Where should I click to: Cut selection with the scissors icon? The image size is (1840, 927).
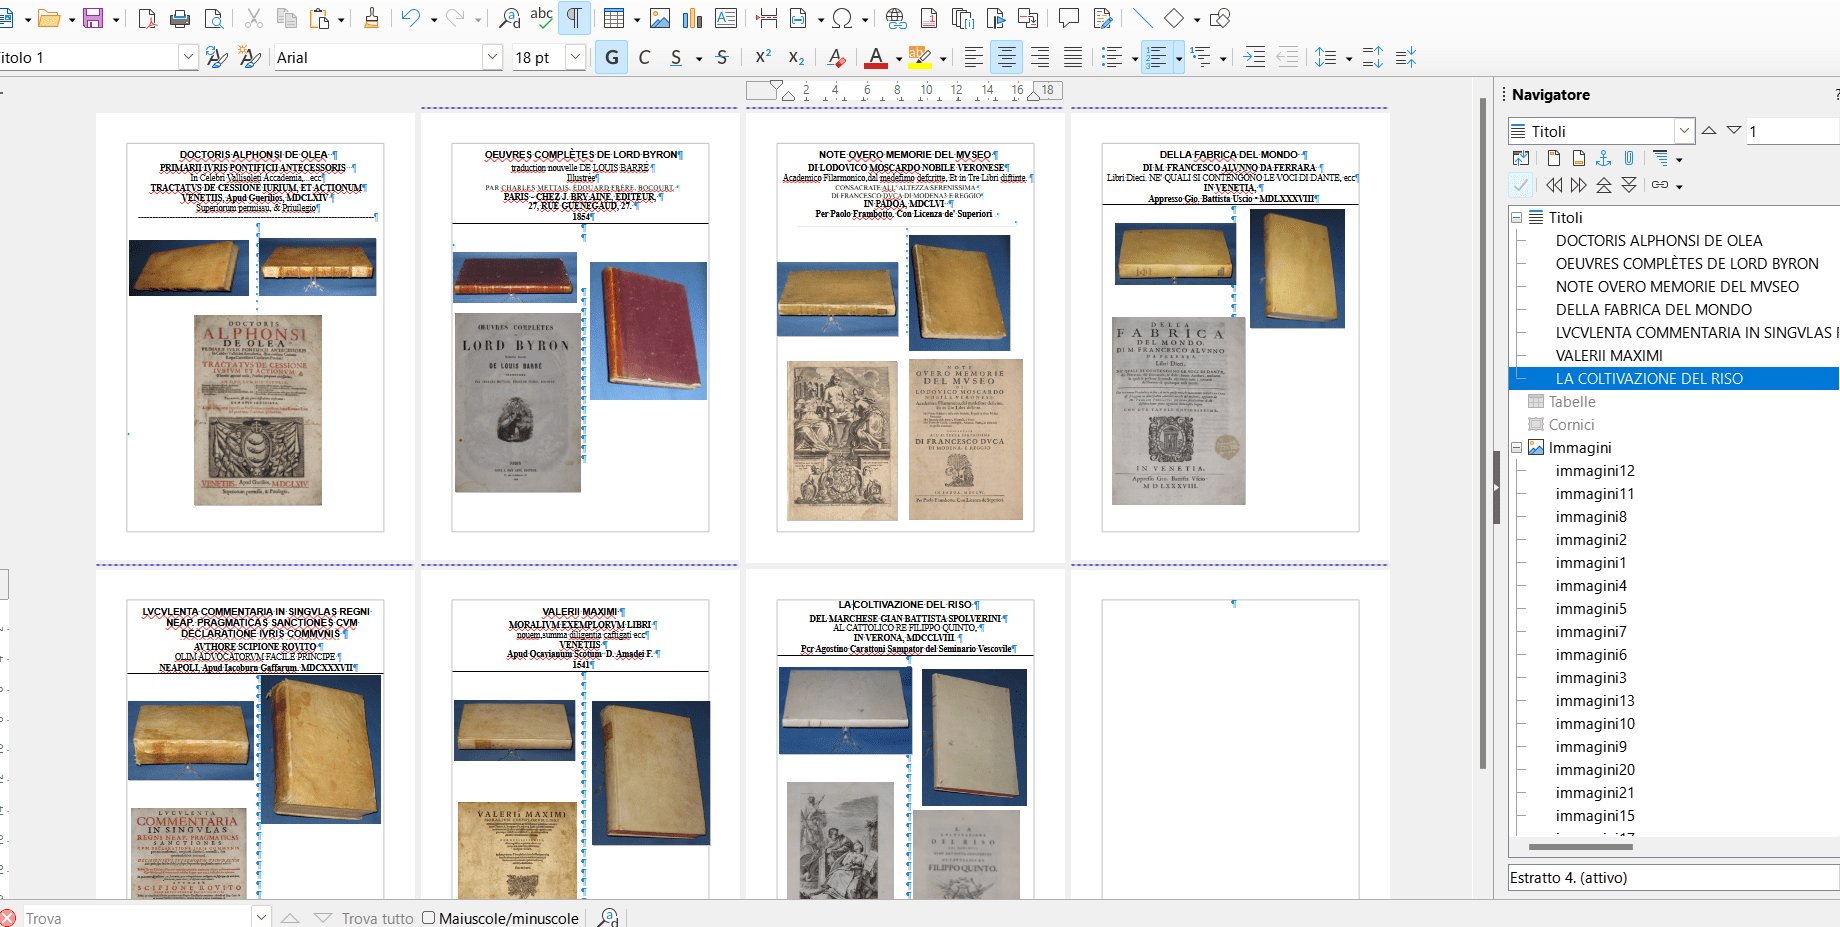pyautogui.click(x=254, y=18)
